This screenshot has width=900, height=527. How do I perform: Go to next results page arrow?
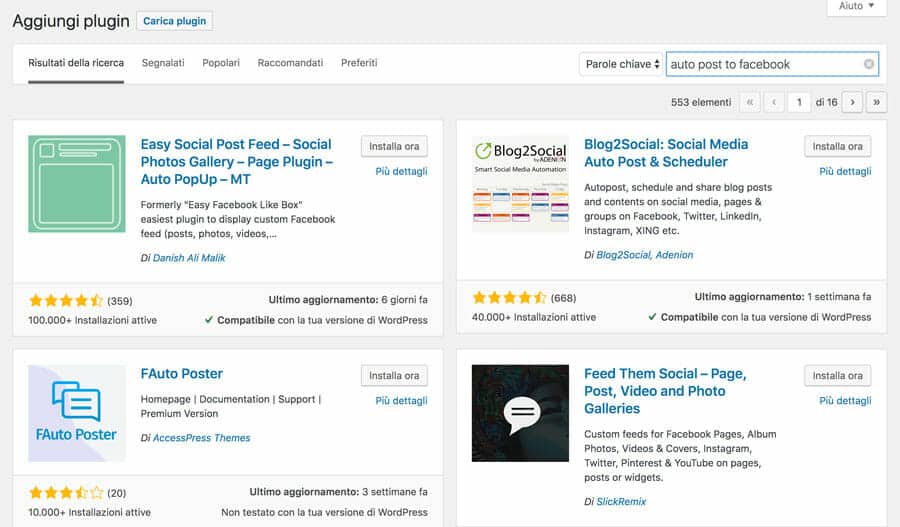852,102
